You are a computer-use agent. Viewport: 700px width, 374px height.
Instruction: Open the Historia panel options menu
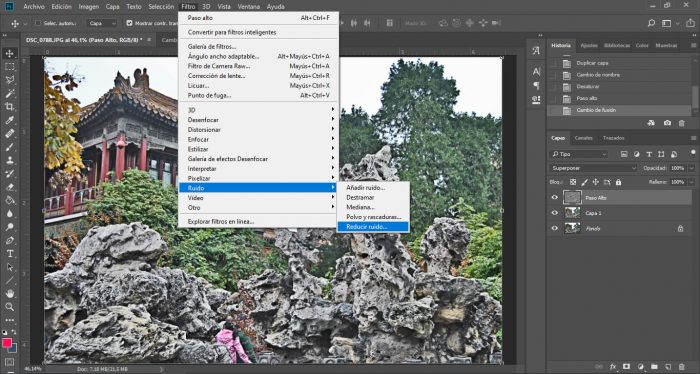[693, 46]
